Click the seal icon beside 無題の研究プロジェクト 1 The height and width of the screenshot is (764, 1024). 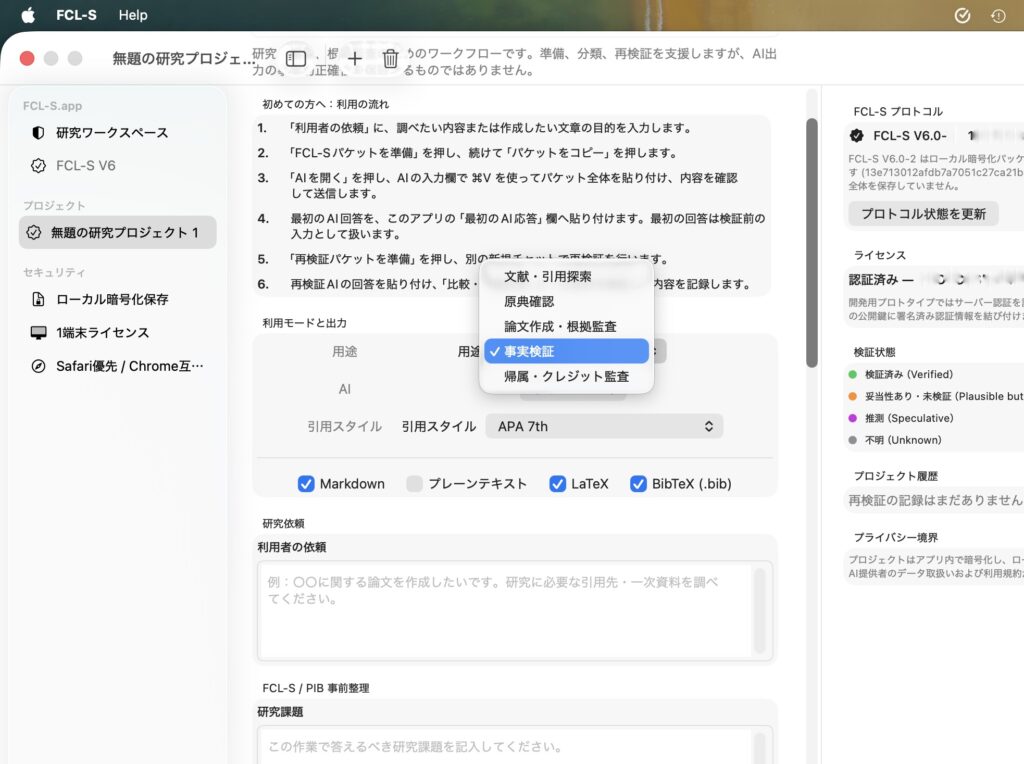point(34,232)
